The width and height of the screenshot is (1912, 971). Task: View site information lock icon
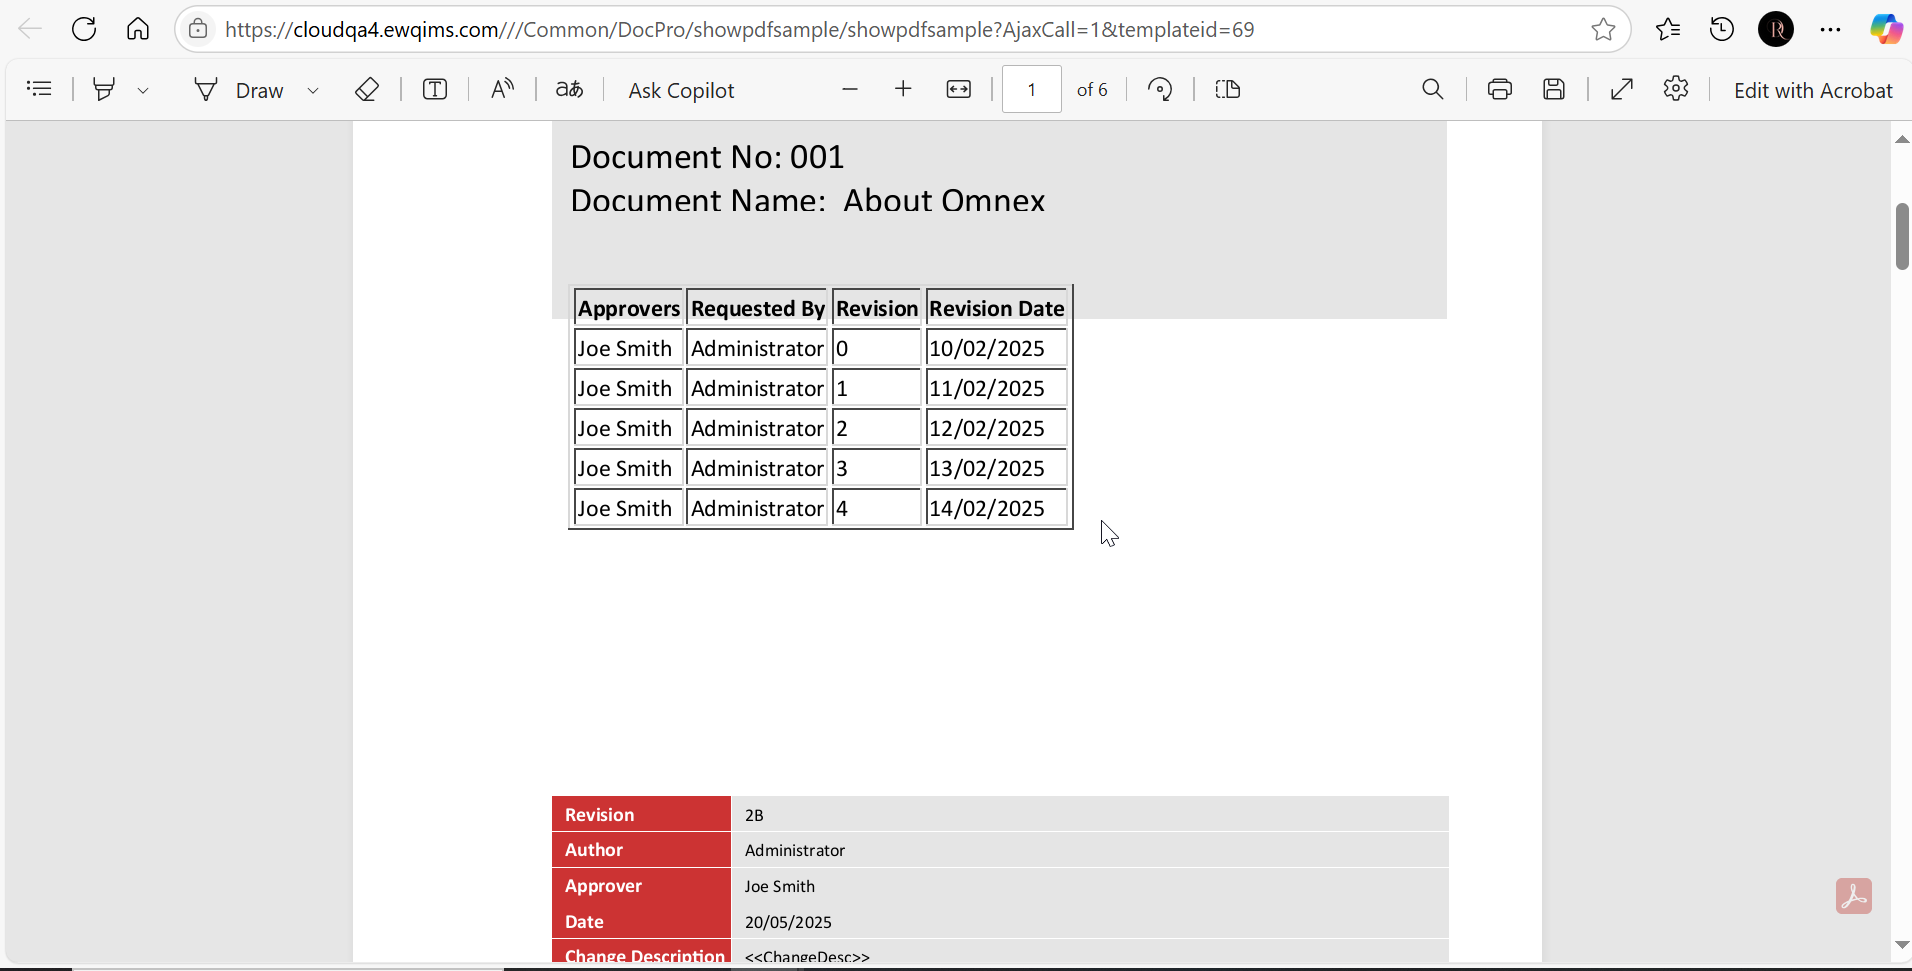[199, 29]
